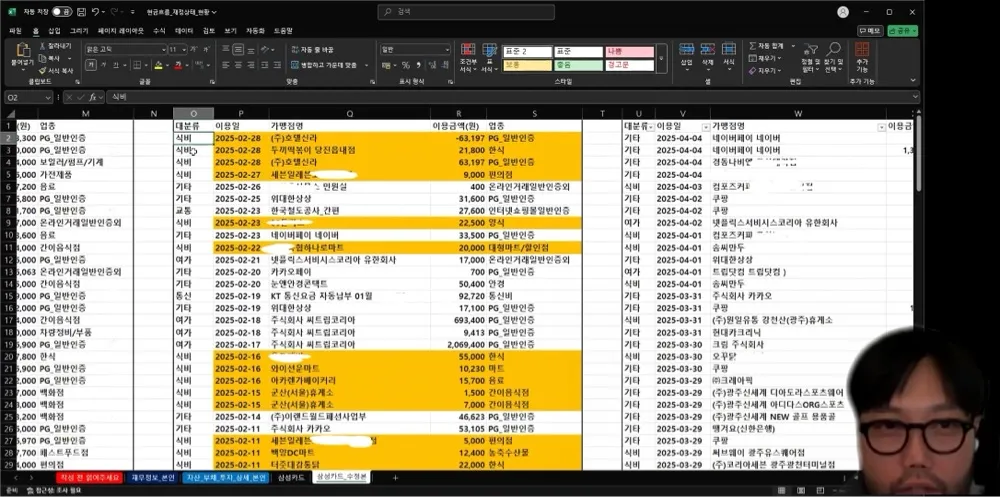The height and width of the screenshot is (497, 1001).
Task: Click the 복사 copy button
Action: (x=51, y=58)
